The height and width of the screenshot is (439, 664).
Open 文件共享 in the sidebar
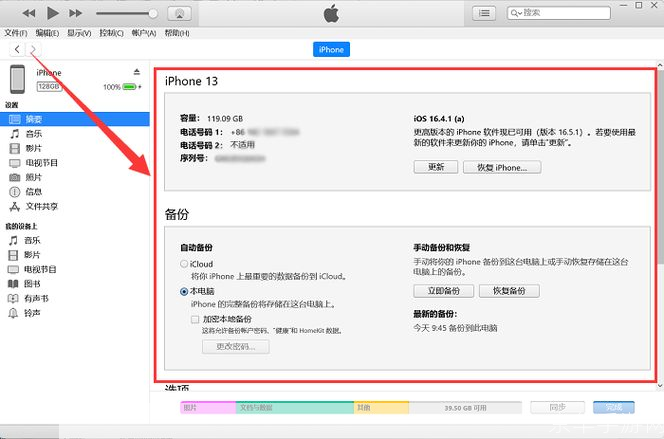coord(42,206)
